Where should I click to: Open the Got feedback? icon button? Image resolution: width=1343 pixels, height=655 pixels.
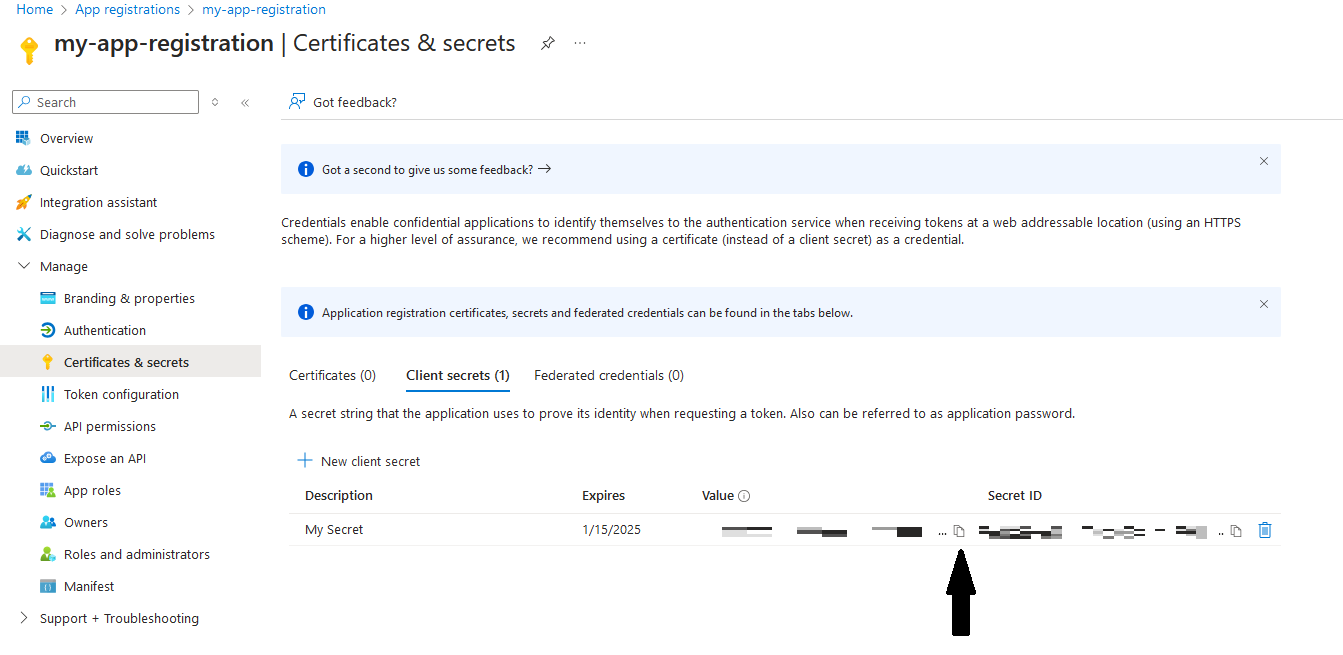(297, 101)
